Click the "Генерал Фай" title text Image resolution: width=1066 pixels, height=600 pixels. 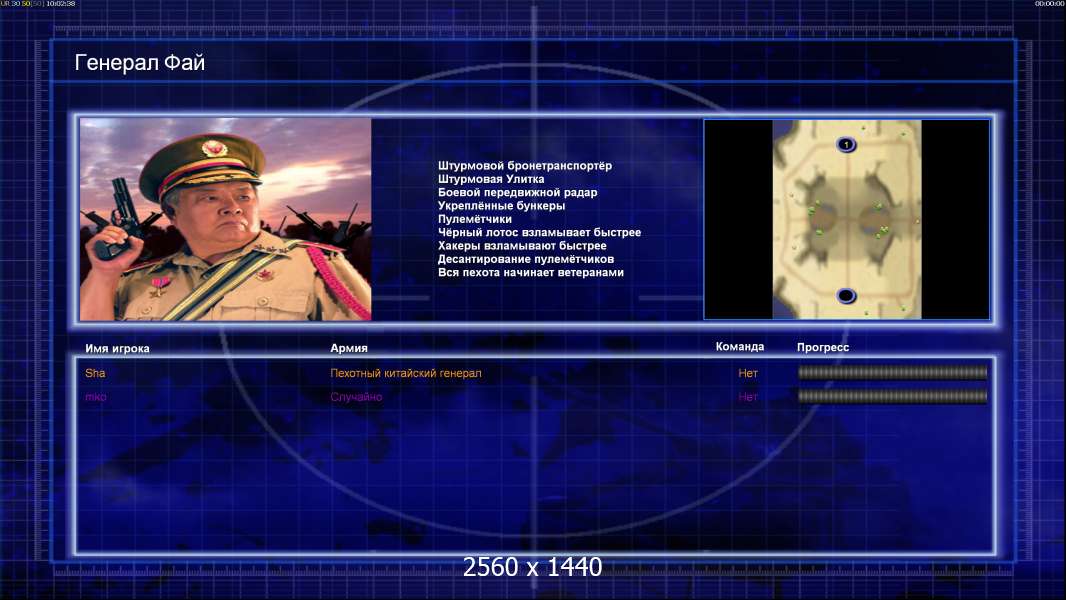pos(139,63)
